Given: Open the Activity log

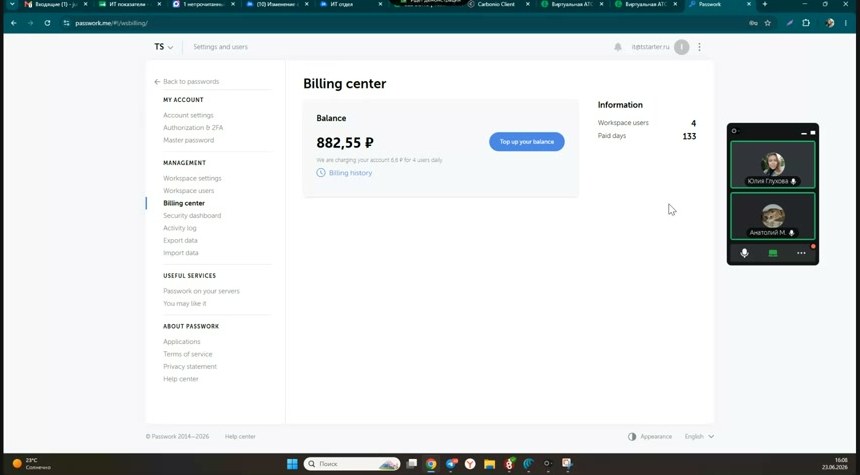Looking at the screenshot, I should click(x=179, y=228).
